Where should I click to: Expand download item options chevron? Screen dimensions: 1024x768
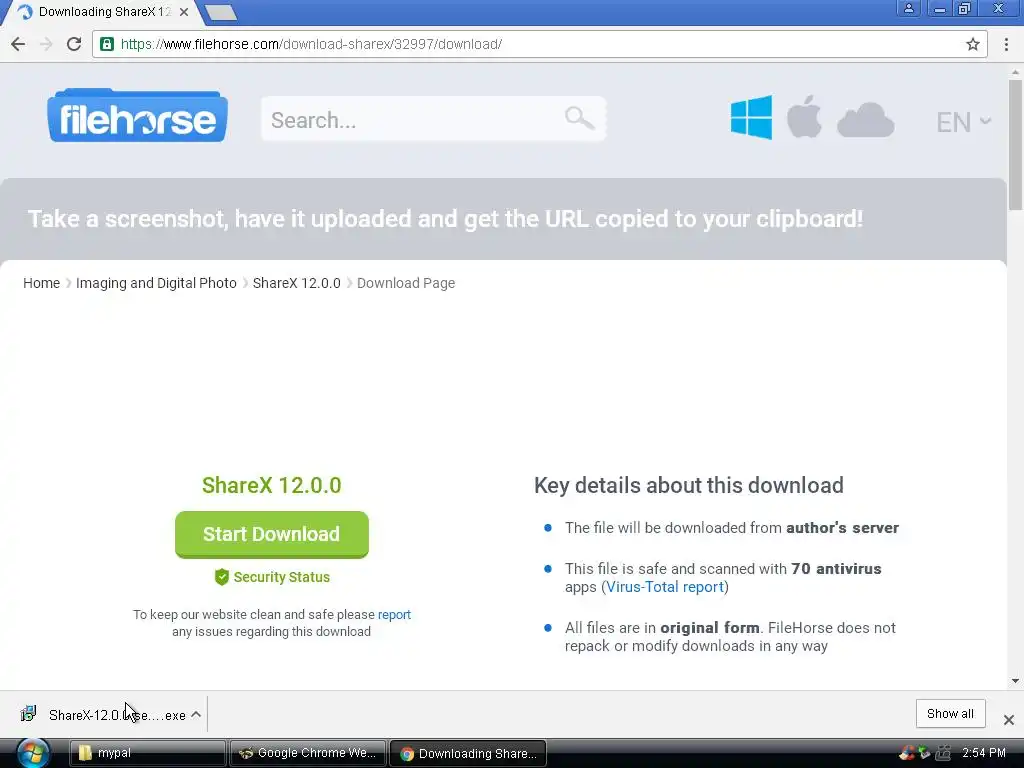point(196,714)
